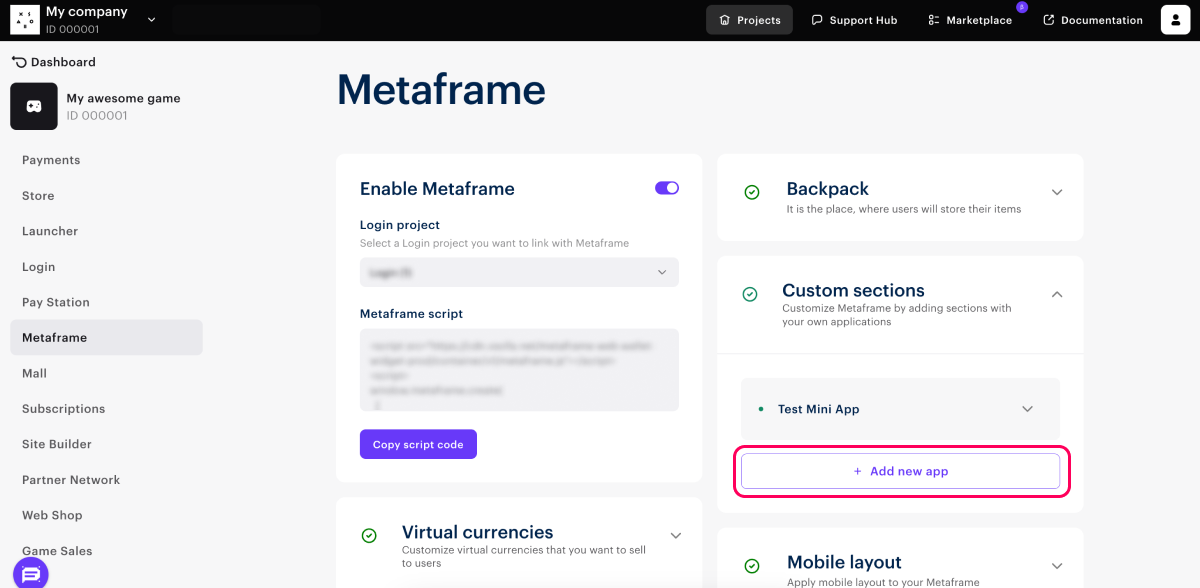Image resolution: width=1200 pixels, height=588 pixels.
Task: Click the Documentation external link icon
Action: 1049,20
